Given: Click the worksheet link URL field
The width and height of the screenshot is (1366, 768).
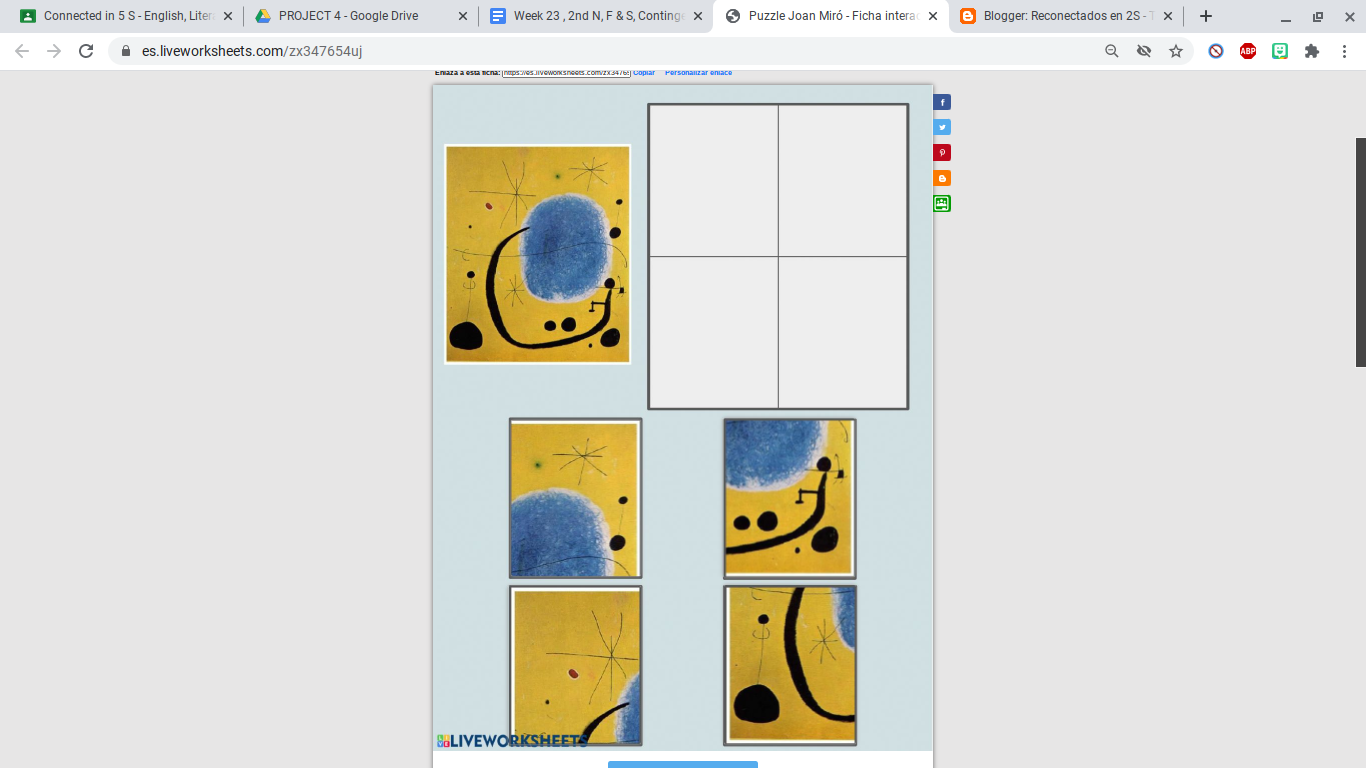Looking at the screenshot, I should (566, 73).
